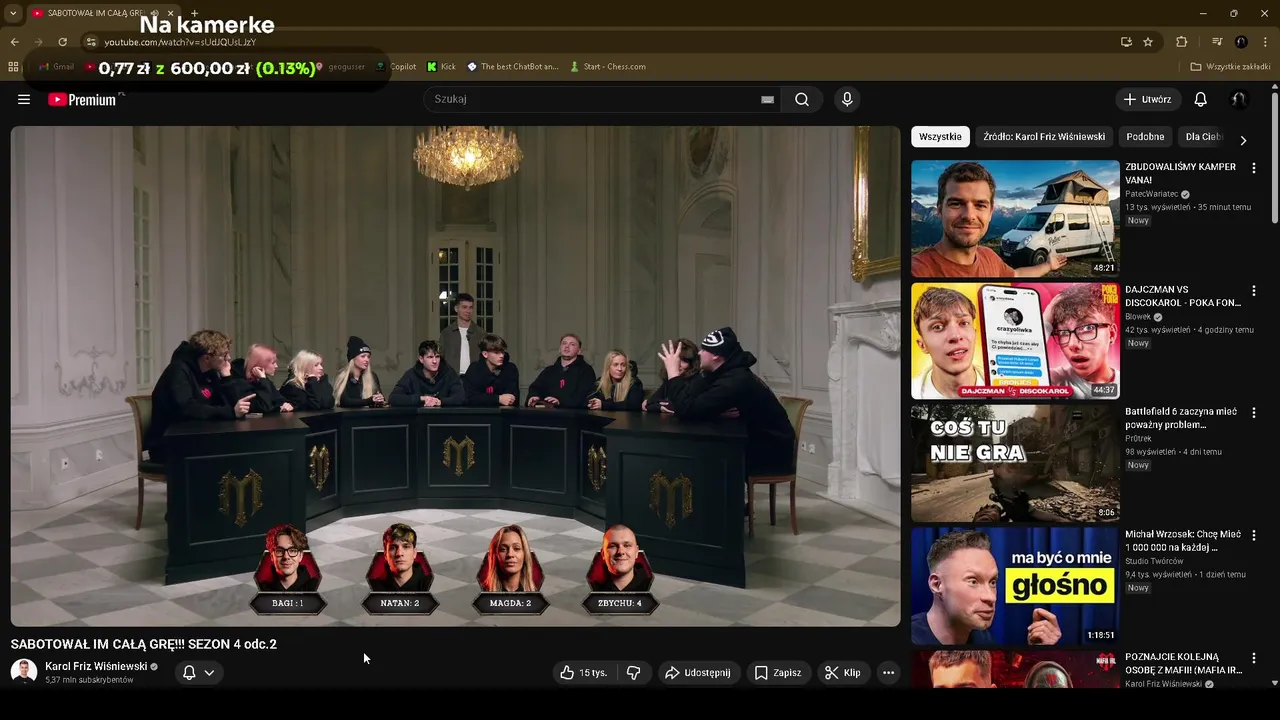Viewport: 1280px width, 720px height.
Task: Open the ma być o mnie głośno thumbnail
Action: pos(1015,587)
